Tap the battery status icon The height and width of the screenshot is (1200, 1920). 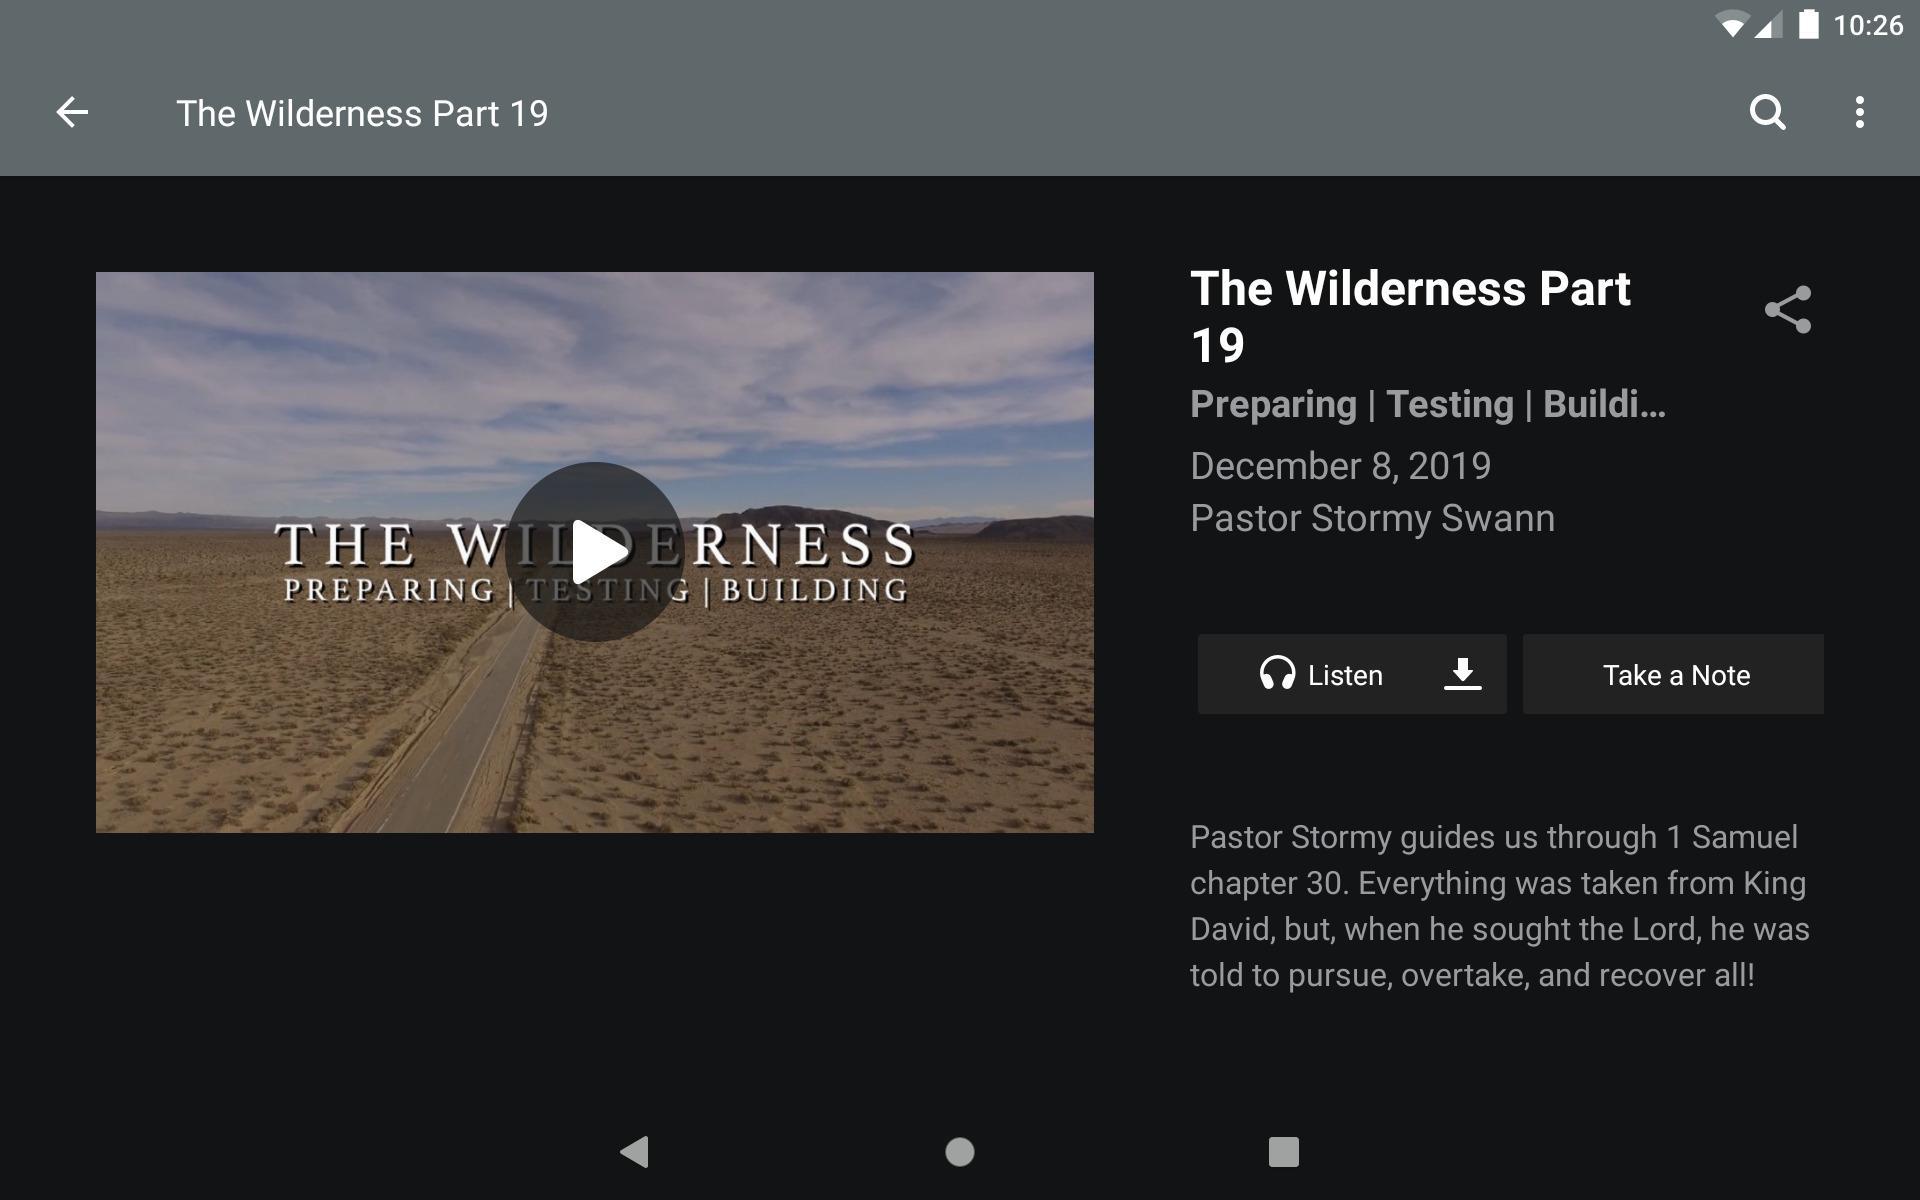pyautogui.click(x=1808, y=24)
